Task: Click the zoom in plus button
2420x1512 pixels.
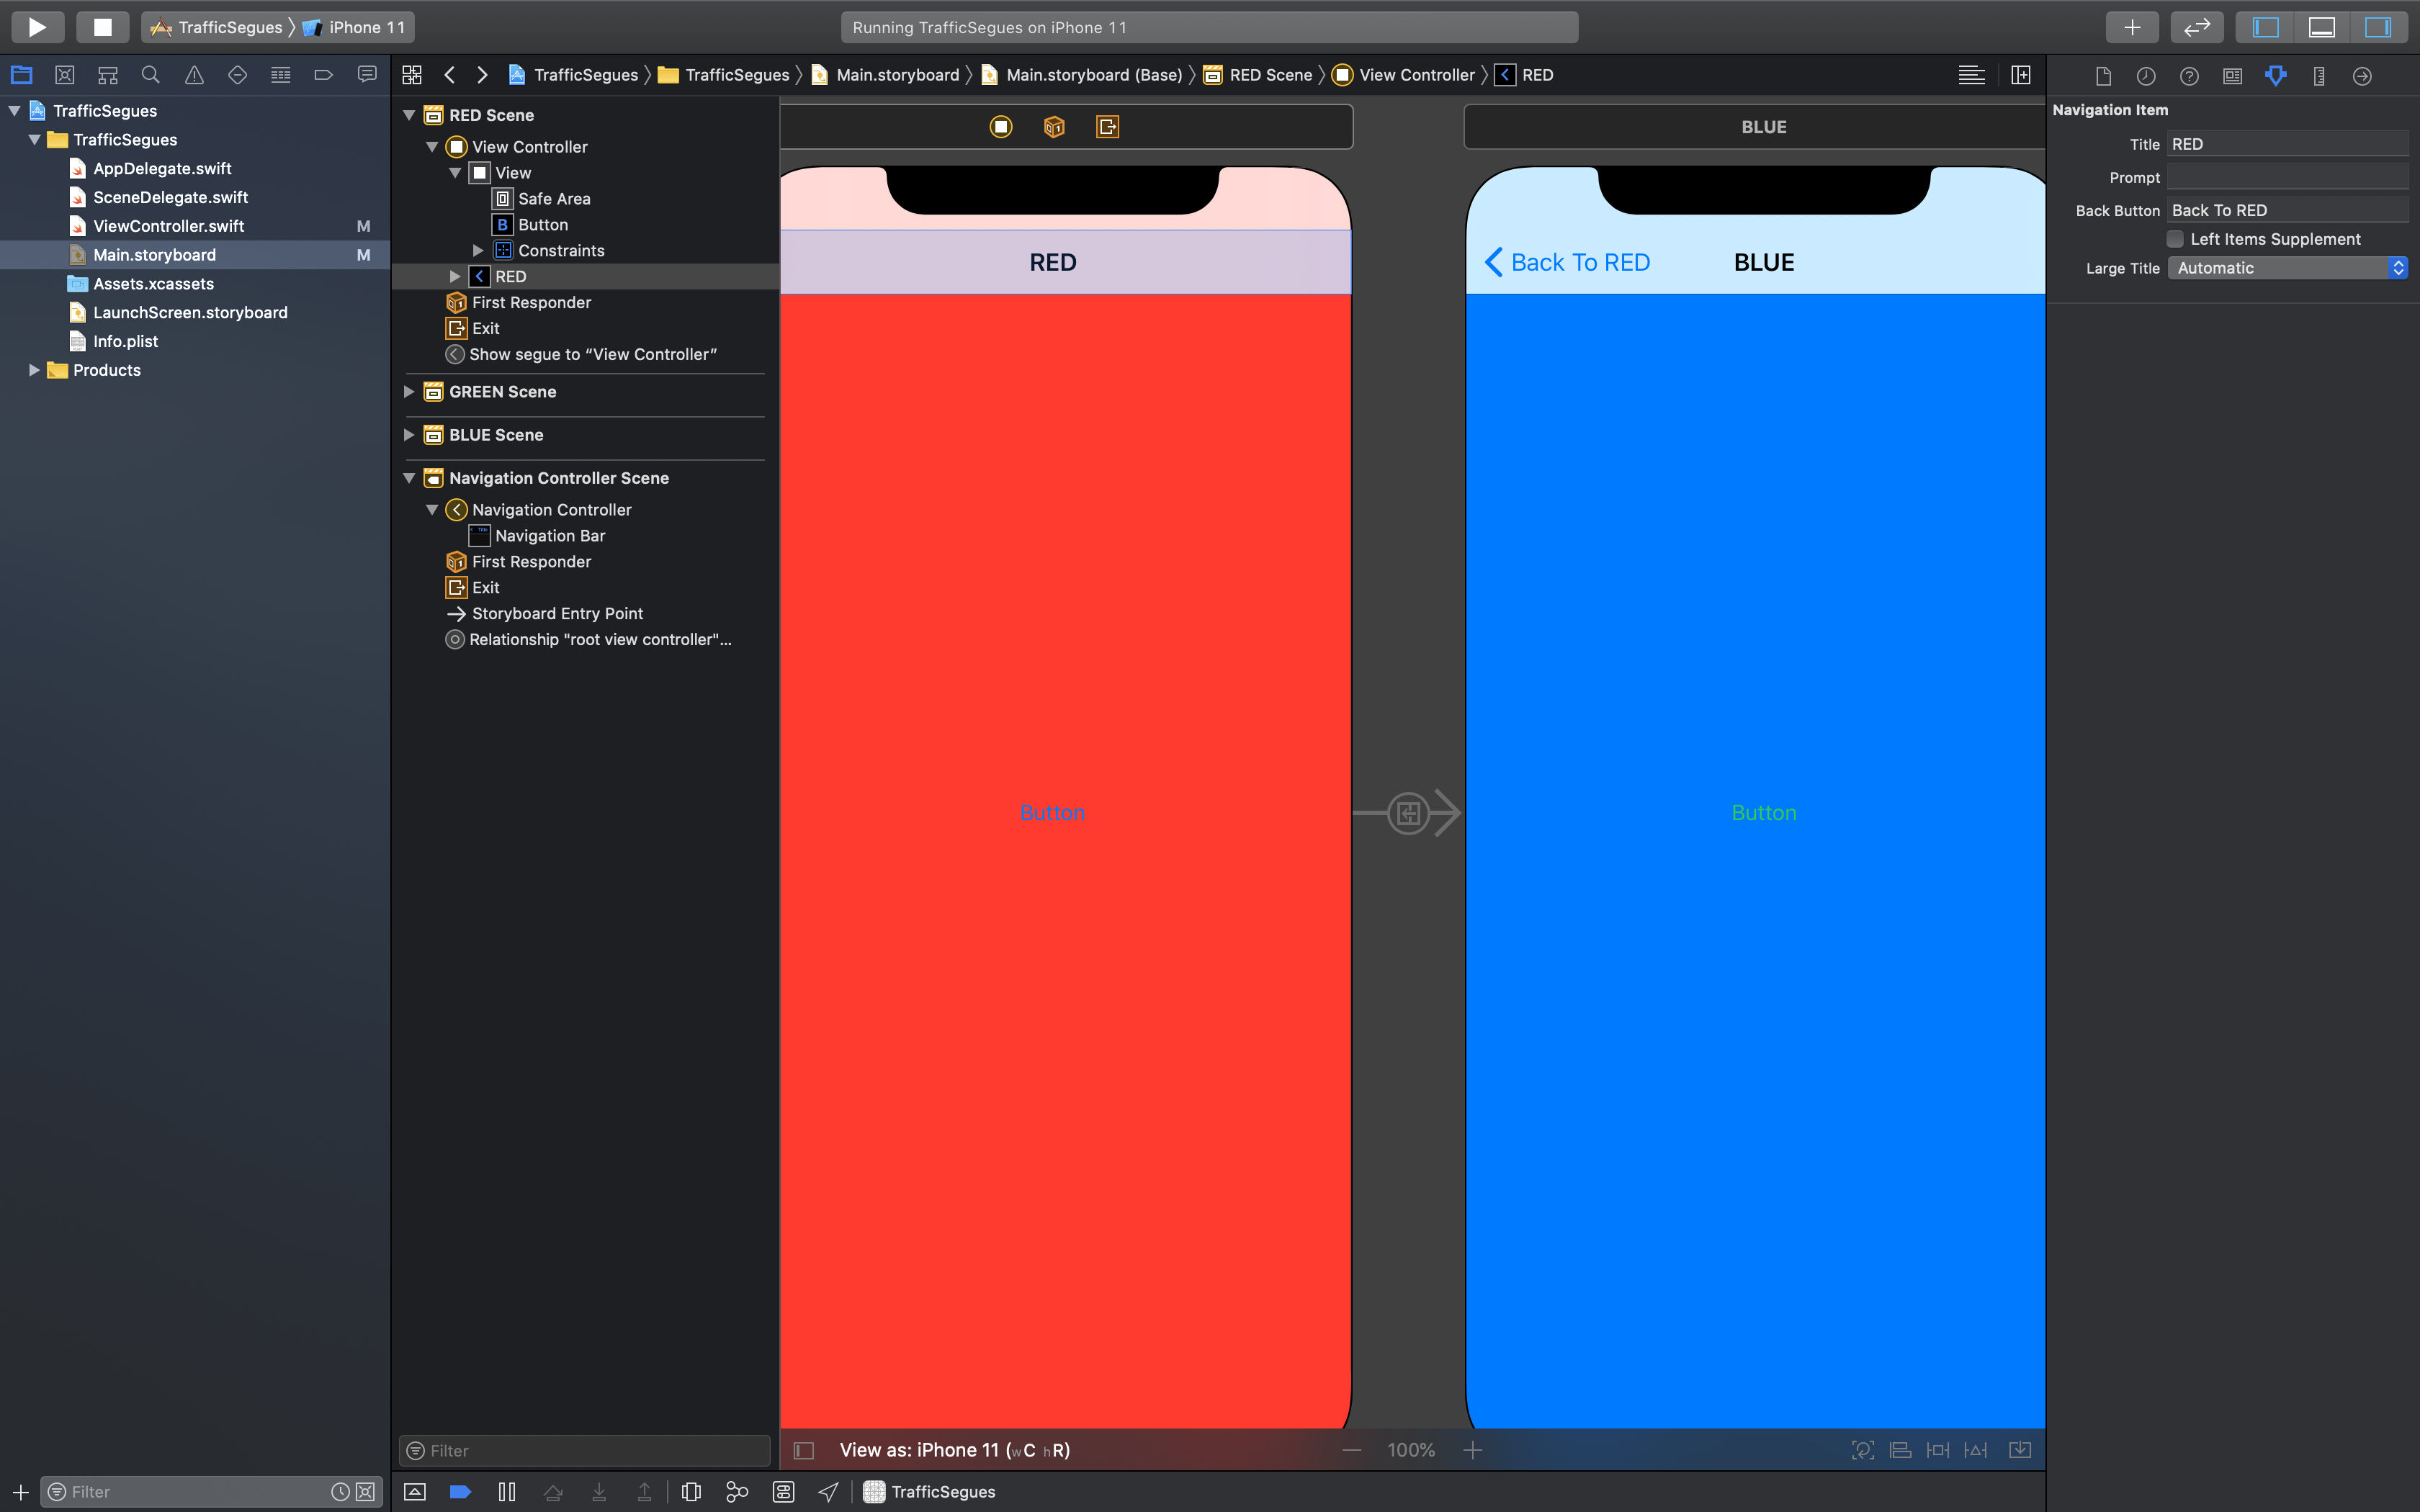Action: pos(1472,1450)
